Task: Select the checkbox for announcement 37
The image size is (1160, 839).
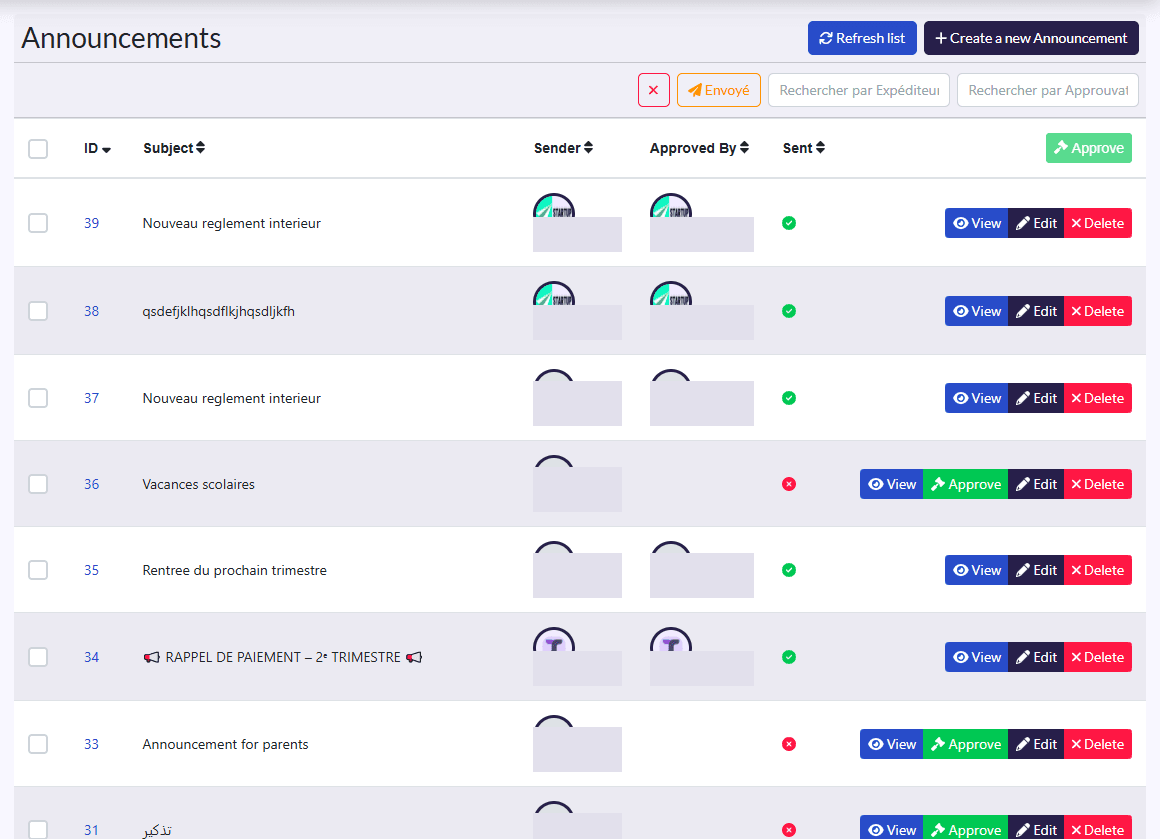Action: [x=38, y=398]
